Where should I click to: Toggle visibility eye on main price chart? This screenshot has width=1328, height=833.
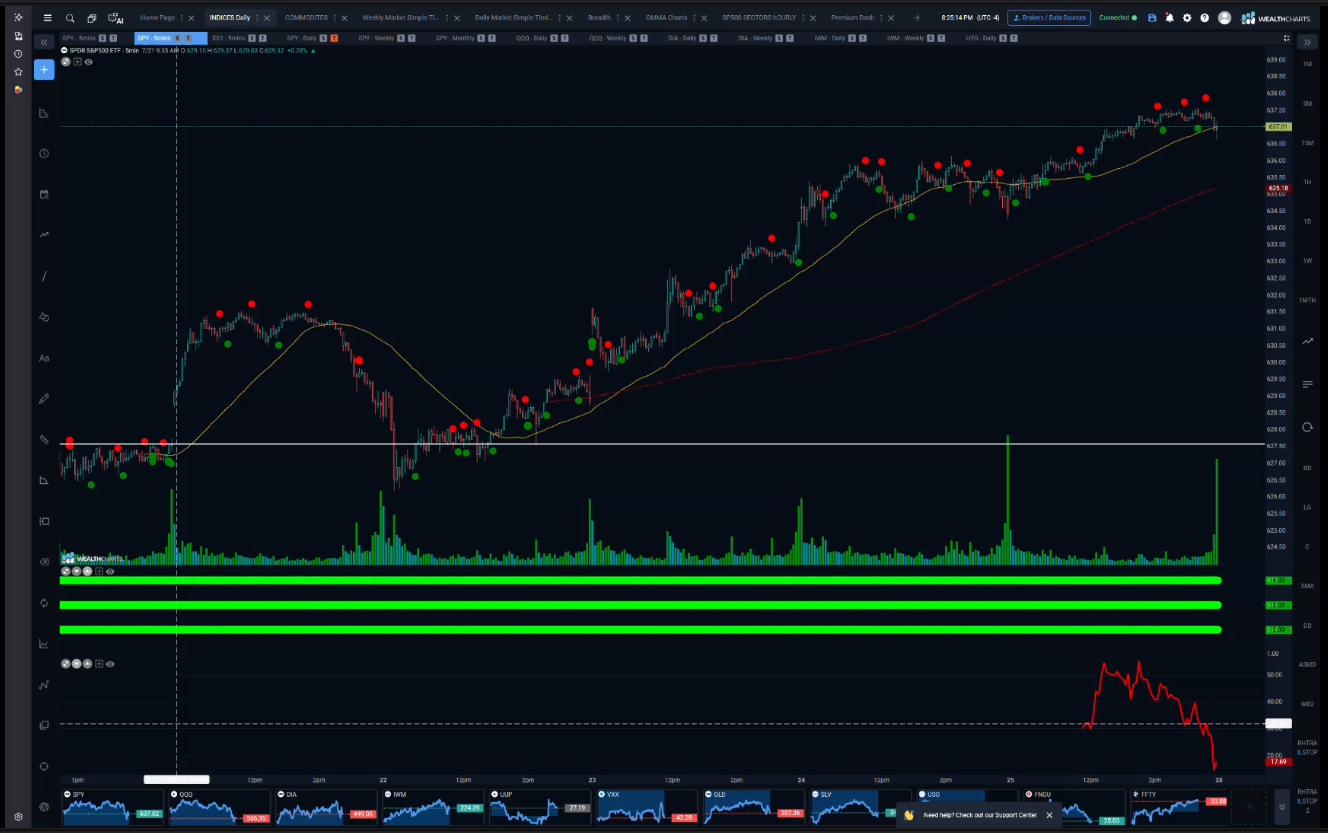click(89, 61)
